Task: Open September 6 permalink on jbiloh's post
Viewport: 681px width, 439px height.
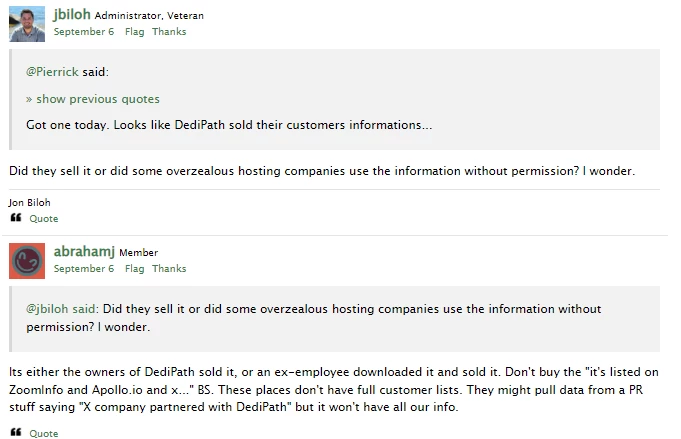Action: (84, 32)
